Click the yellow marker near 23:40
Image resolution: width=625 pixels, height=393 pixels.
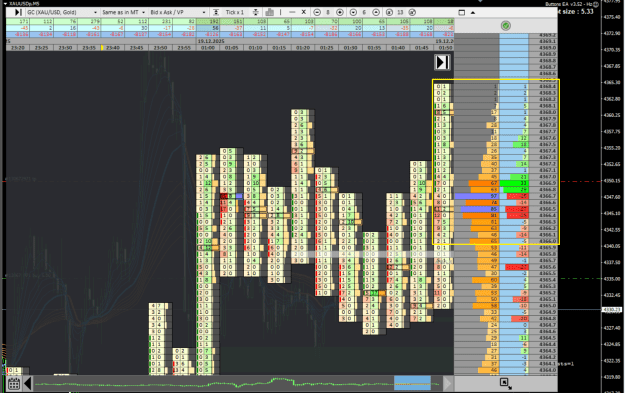pyautogui.click(x=102, y=48)
